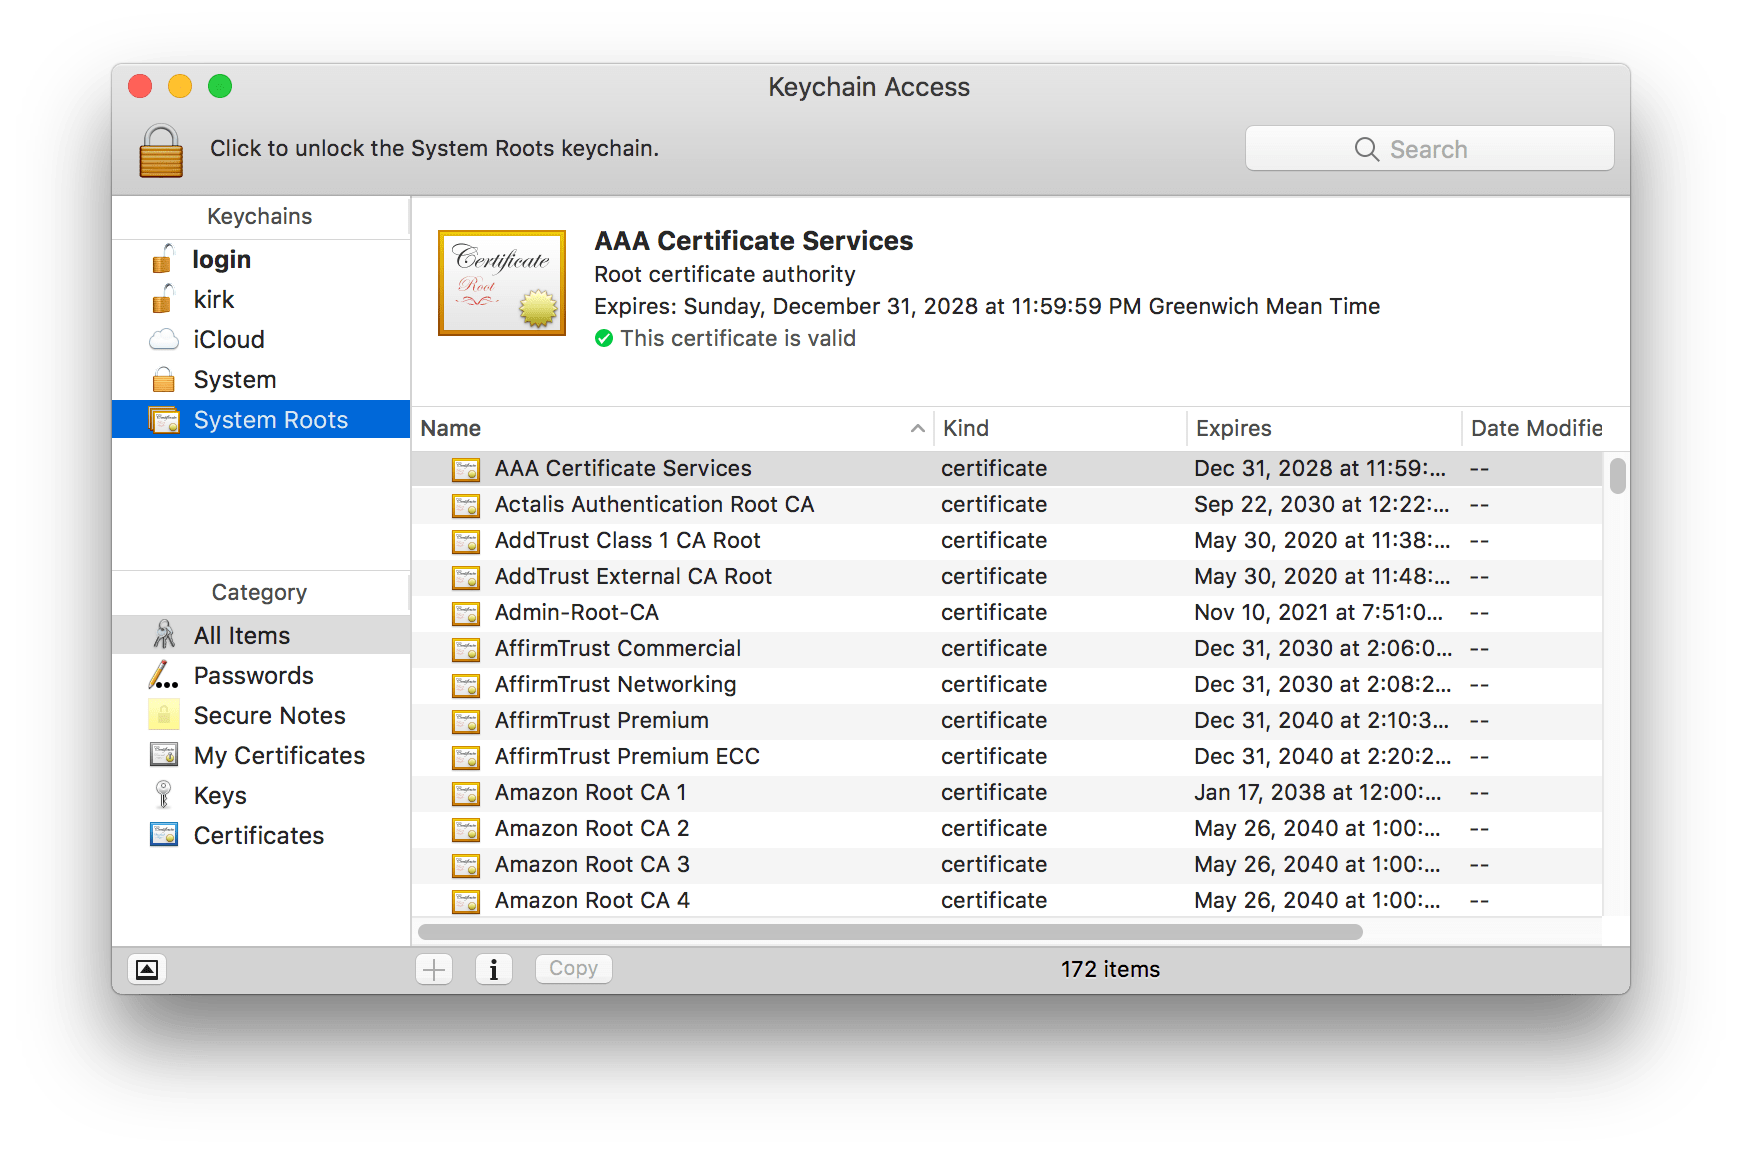Screen dimensions: 1742x1154
Task: Show All Items category
Action: [261, 636]
